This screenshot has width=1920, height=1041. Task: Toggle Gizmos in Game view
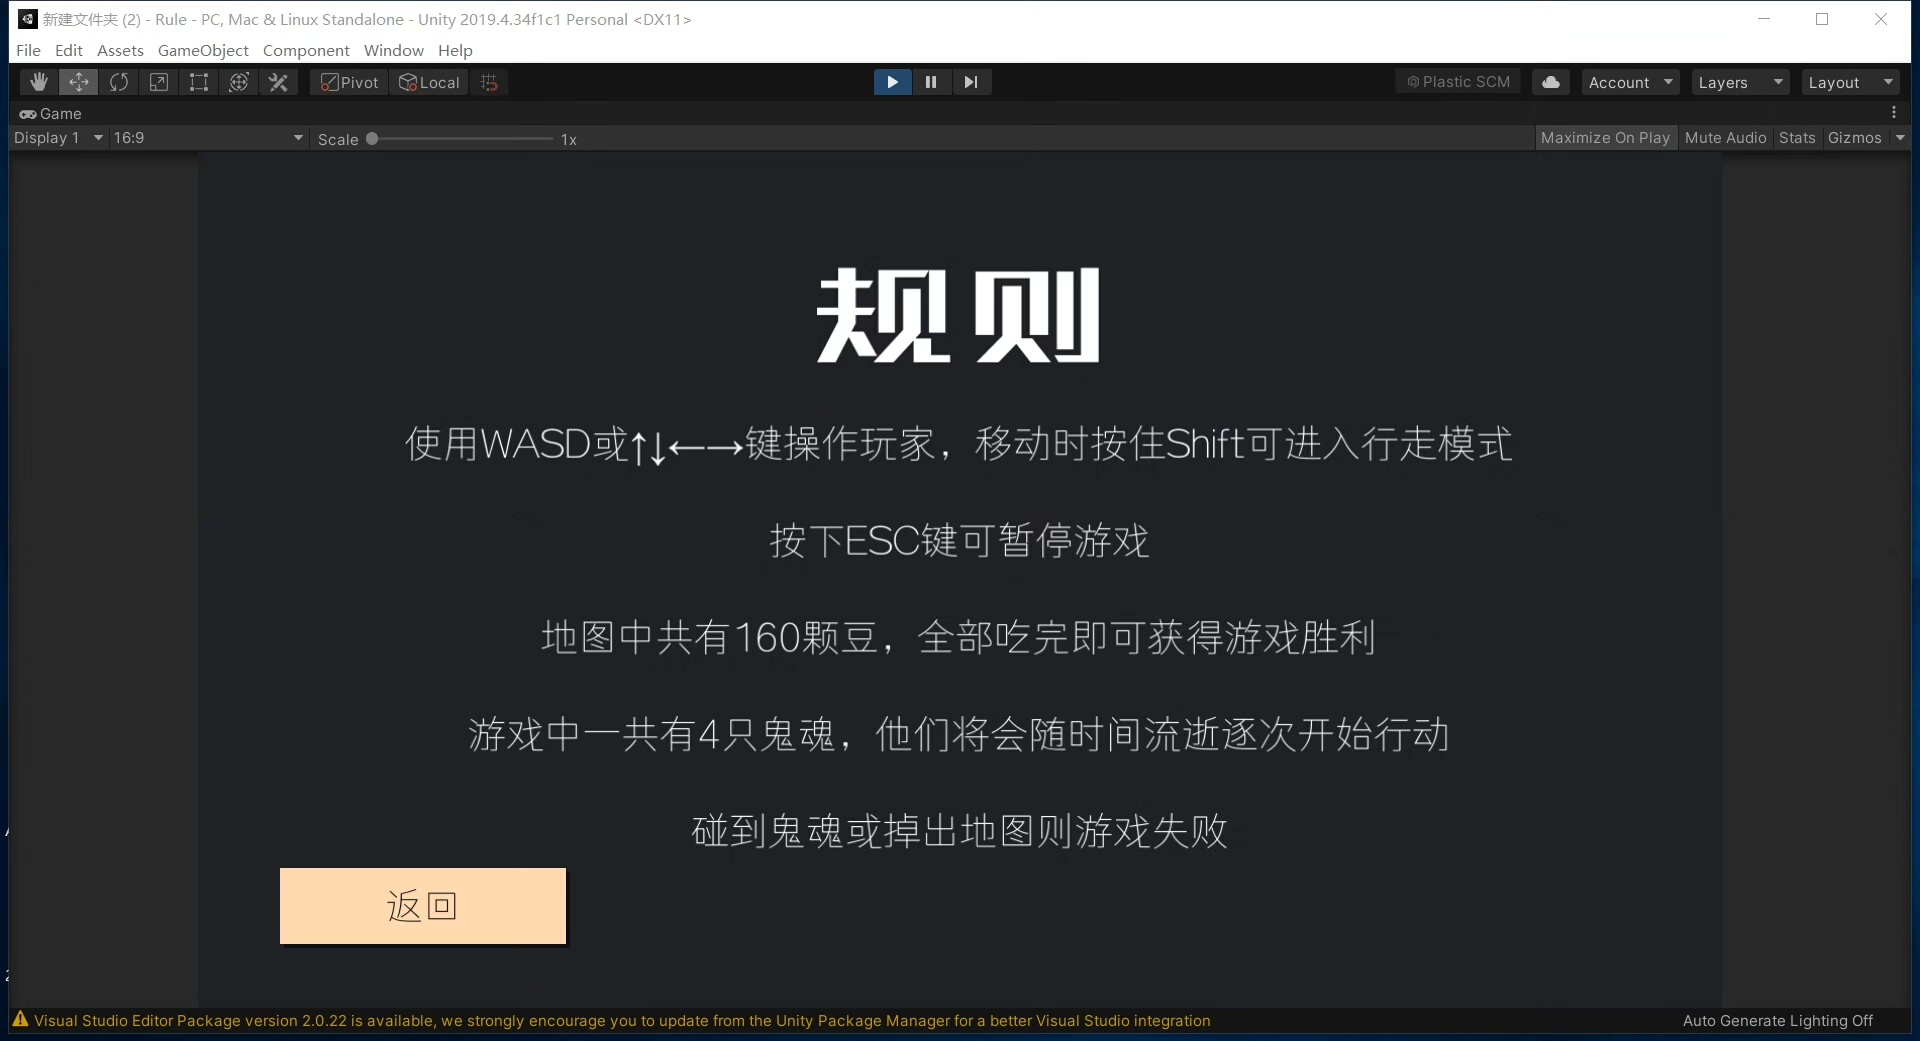pyautogui.click(x=1855, y=138)
